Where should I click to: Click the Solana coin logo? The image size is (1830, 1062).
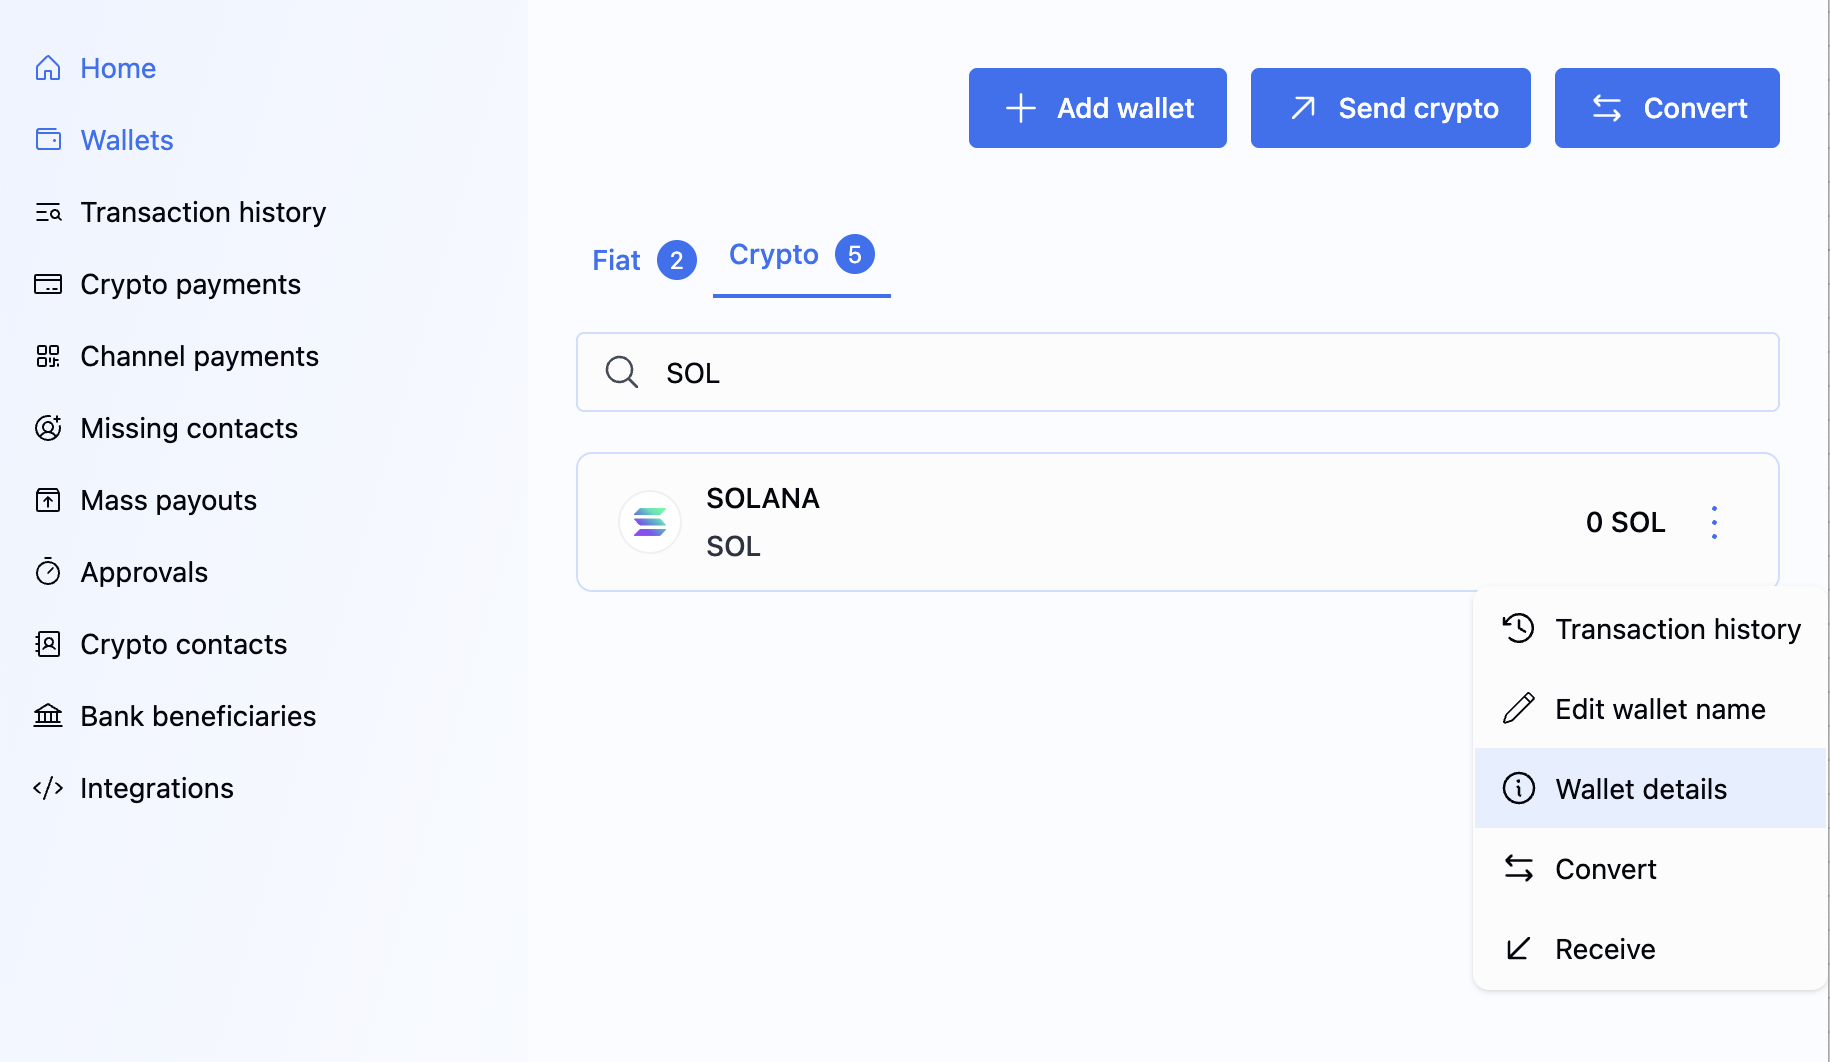pyautogui.click(x=650, y=522)
